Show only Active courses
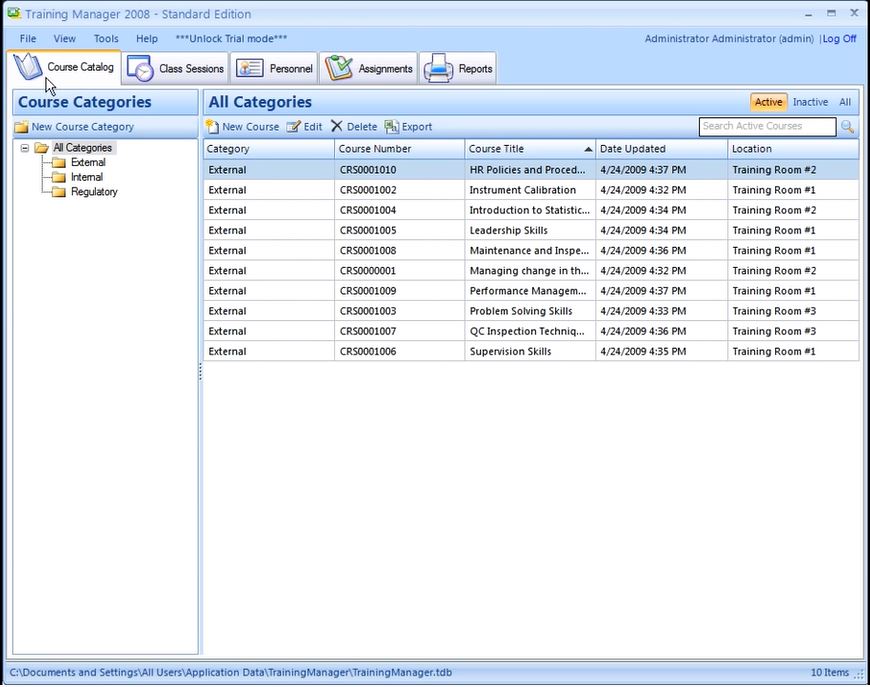The image size is (870, 687). 768,101
